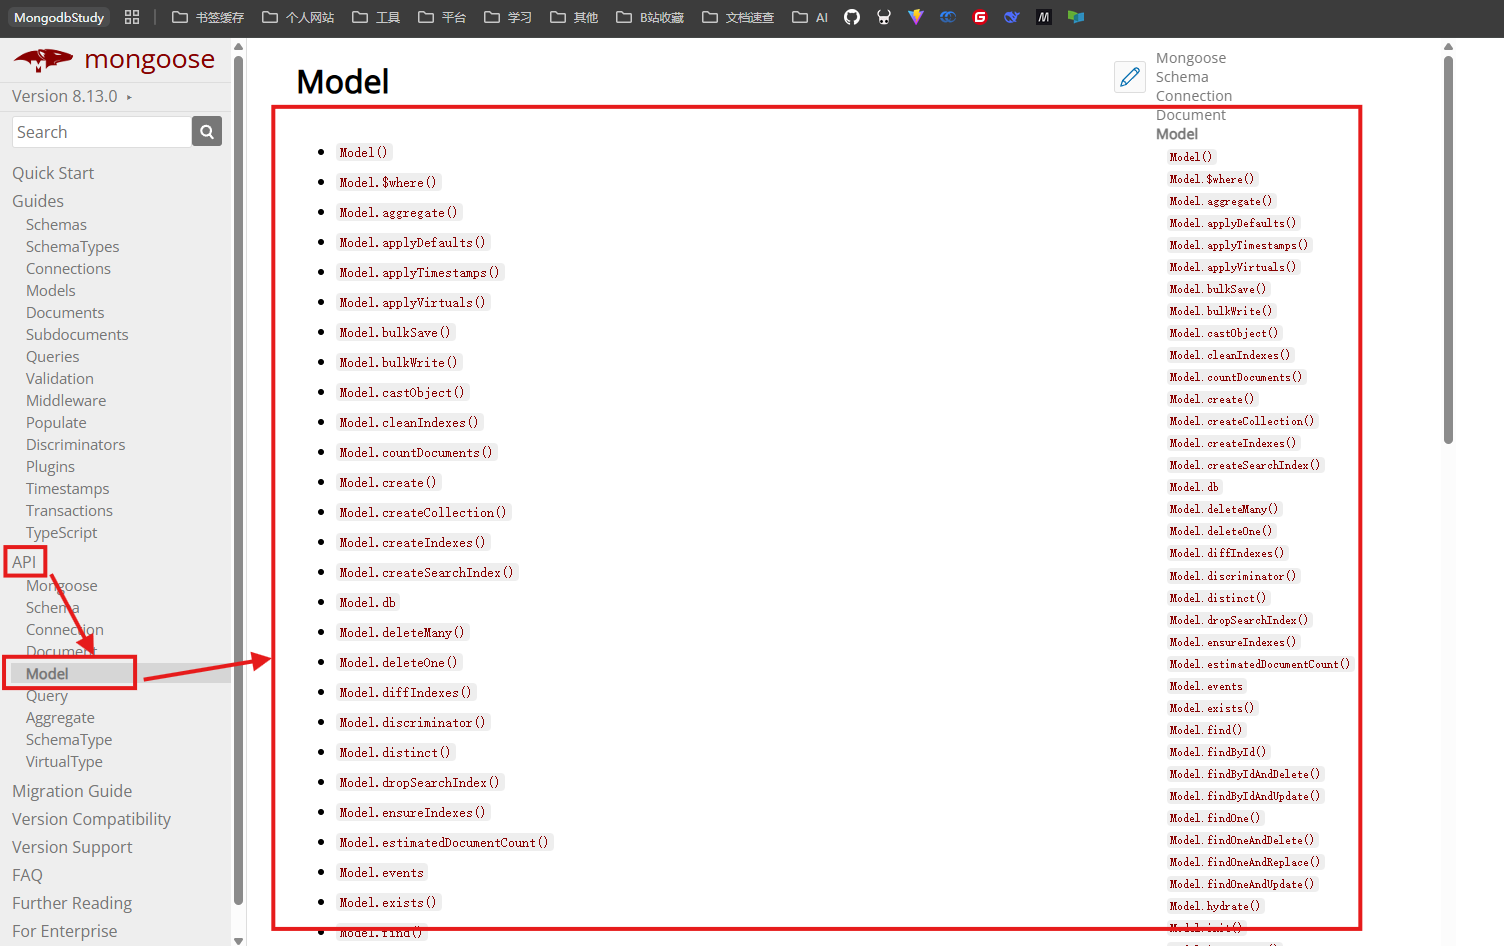Open the 其他 bookmark folder

click(574, 17)
